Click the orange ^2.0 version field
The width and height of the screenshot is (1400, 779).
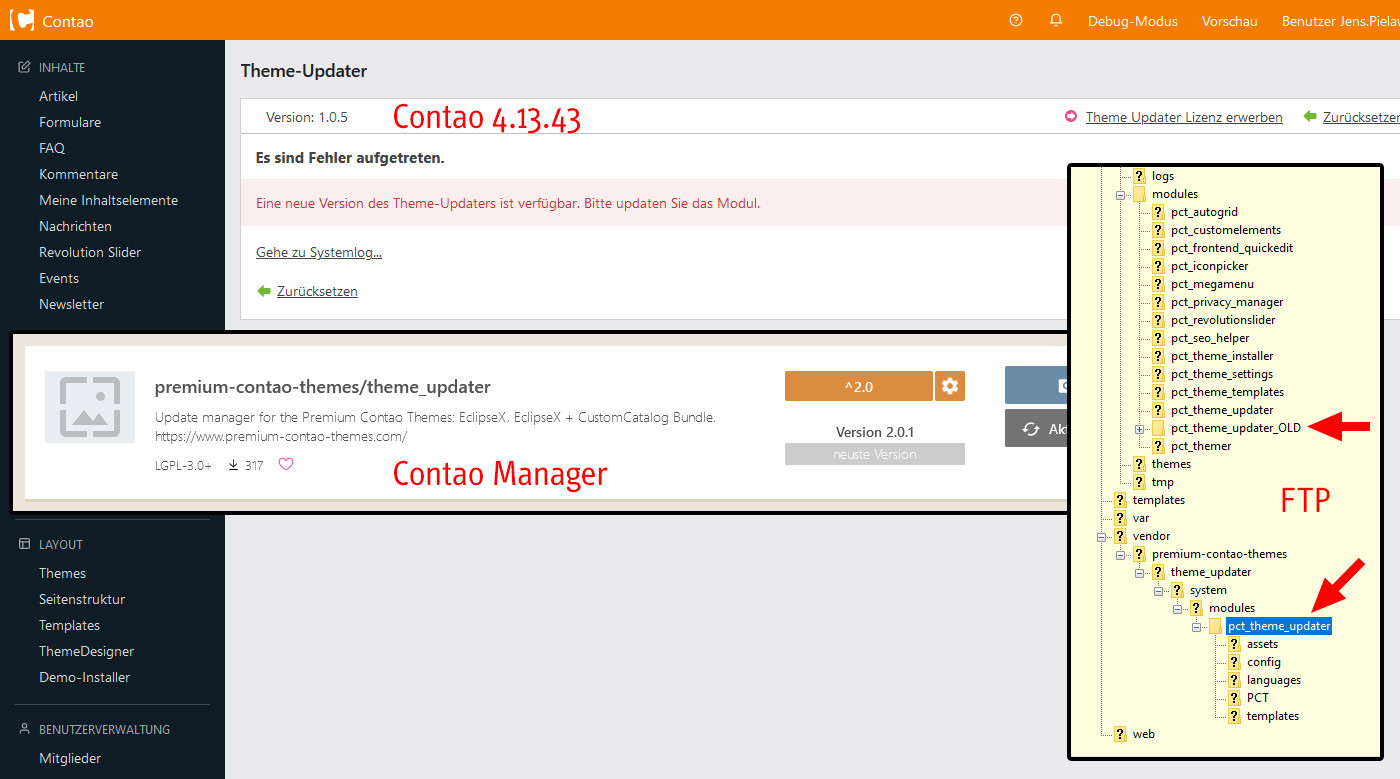[x=858, y=386]
